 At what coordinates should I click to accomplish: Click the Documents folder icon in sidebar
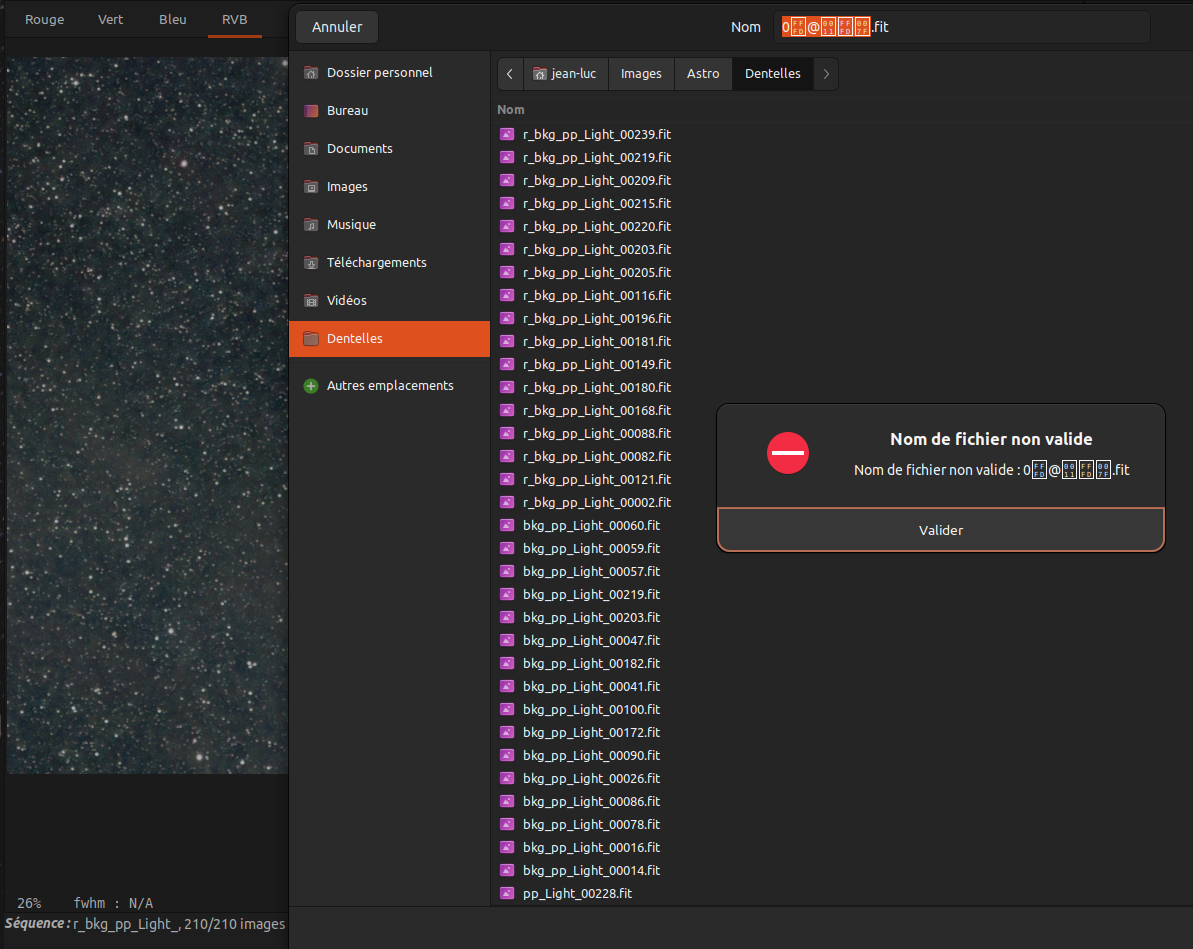tap(310, 148)
